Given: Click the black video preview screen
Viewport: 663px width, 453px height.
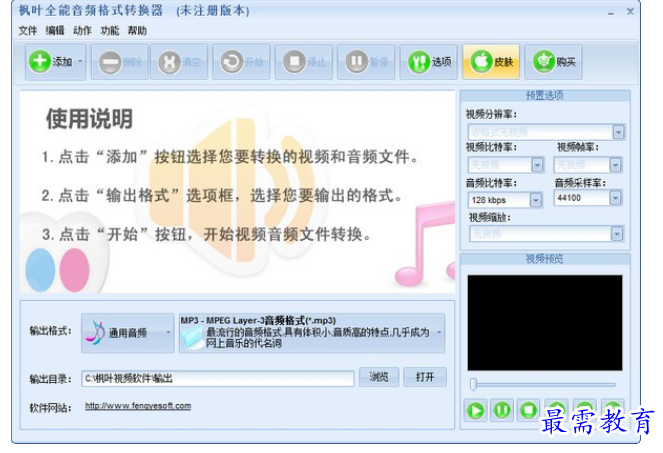Looking at the screenshot, I should pyautogui.click(x=545, y=323).
